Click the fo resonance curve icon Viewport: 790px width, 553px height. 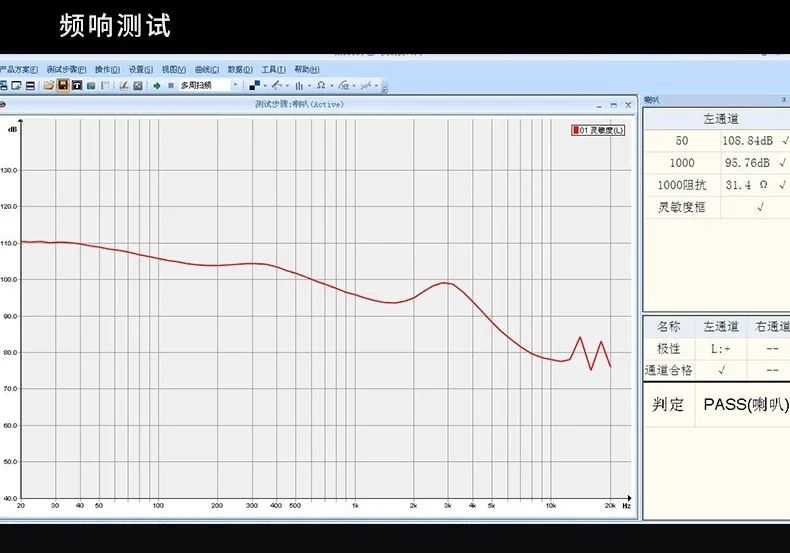pyautogui.click(x=344, y=86)
